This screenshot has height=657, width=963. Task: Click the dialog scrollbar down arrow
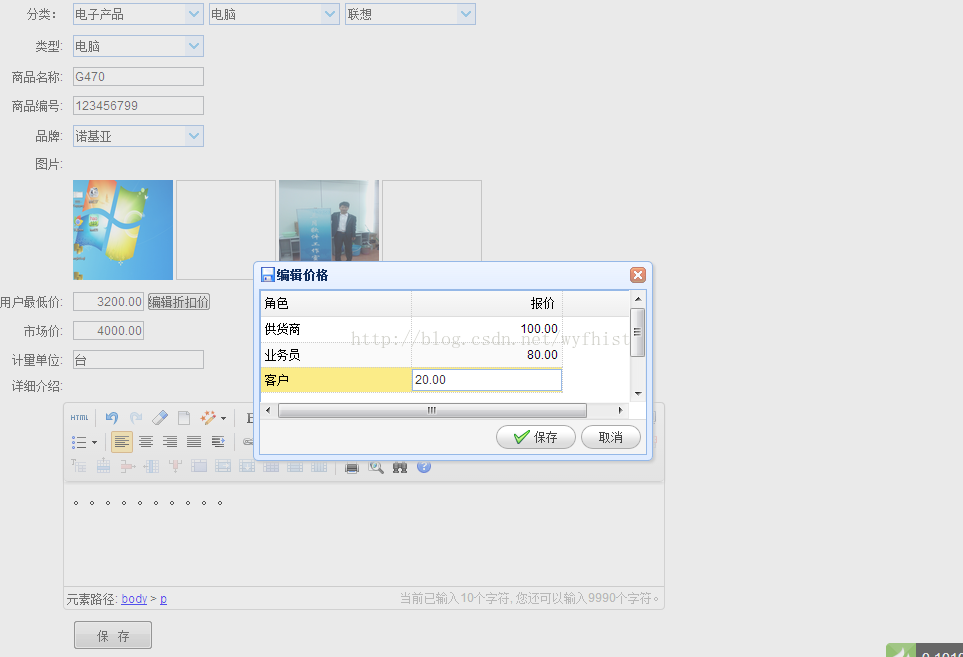(x=638, y=394)
